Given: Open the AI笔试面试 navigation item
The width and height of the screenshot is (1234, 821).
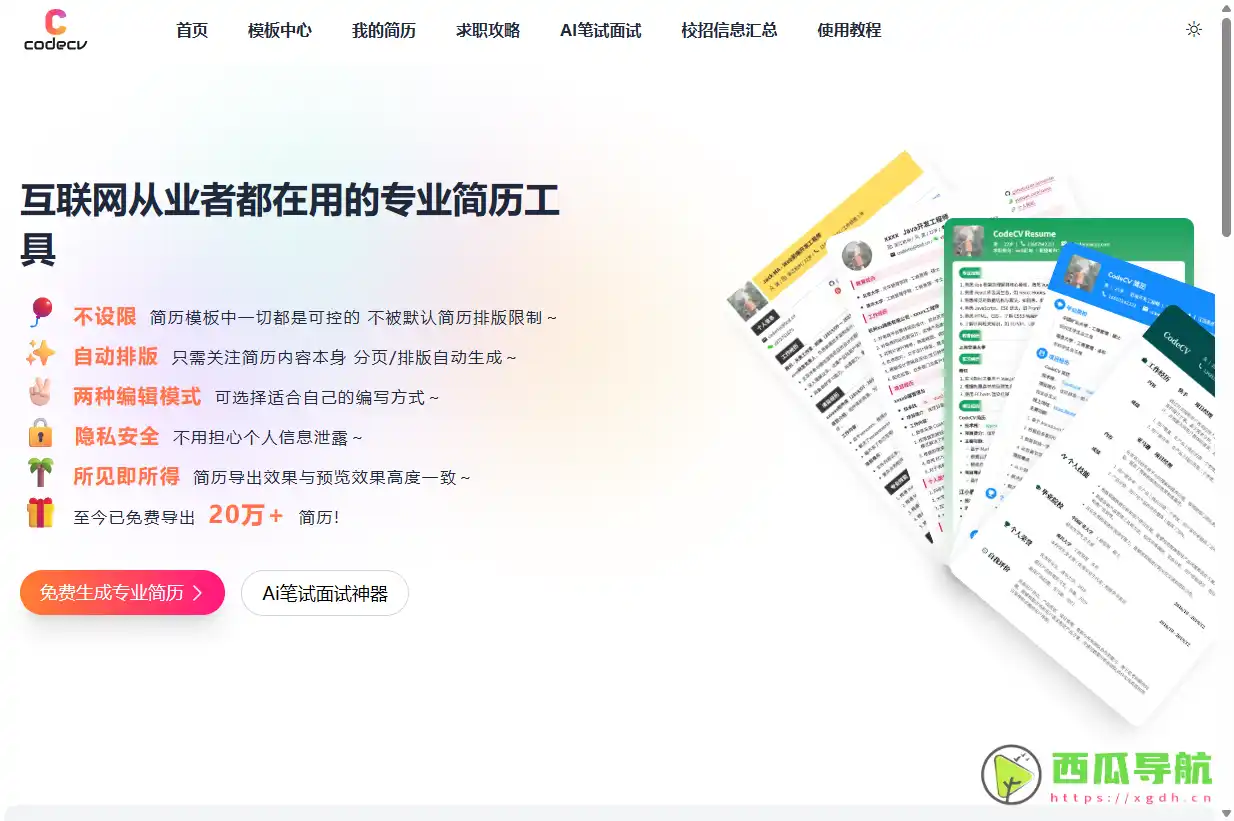Looking at the screenshot, I should click(599, 30).
